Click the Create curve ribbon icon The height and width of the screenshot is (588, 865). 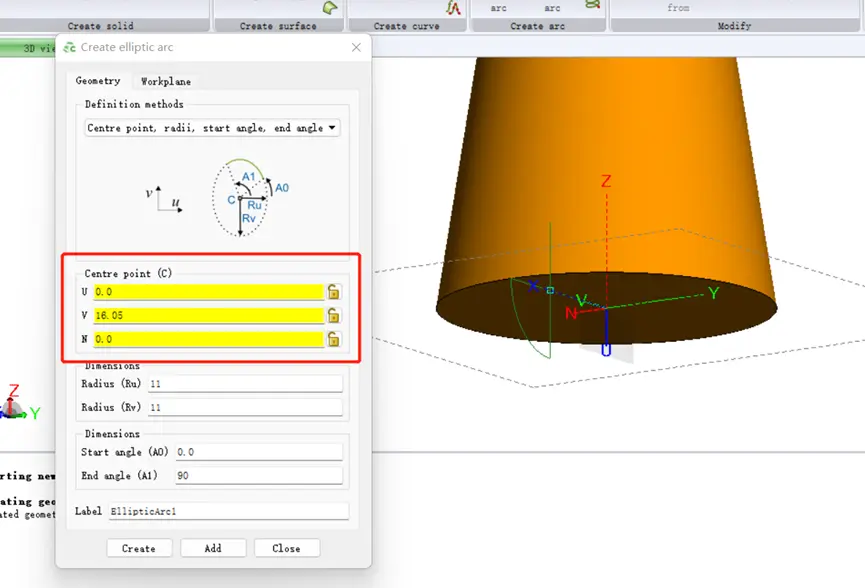[453, 8]
